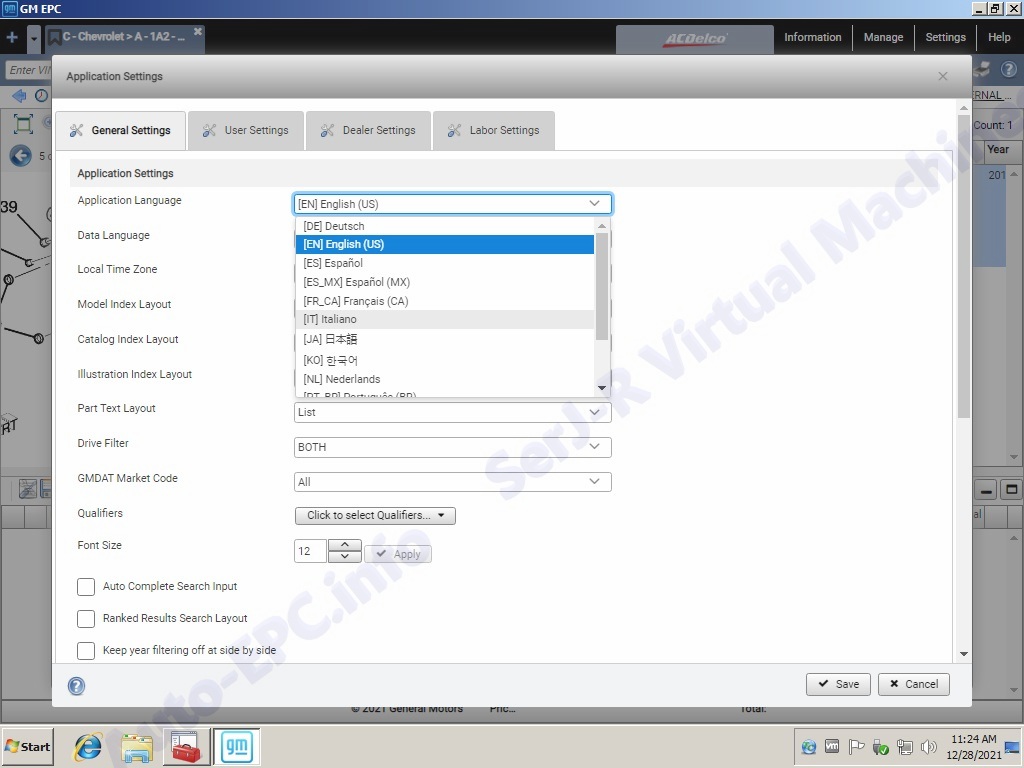This screenshot has width=1024, height=768.
Task: Choose [ES_MX] Español (MX) option
Action: (x=445, y=282)
